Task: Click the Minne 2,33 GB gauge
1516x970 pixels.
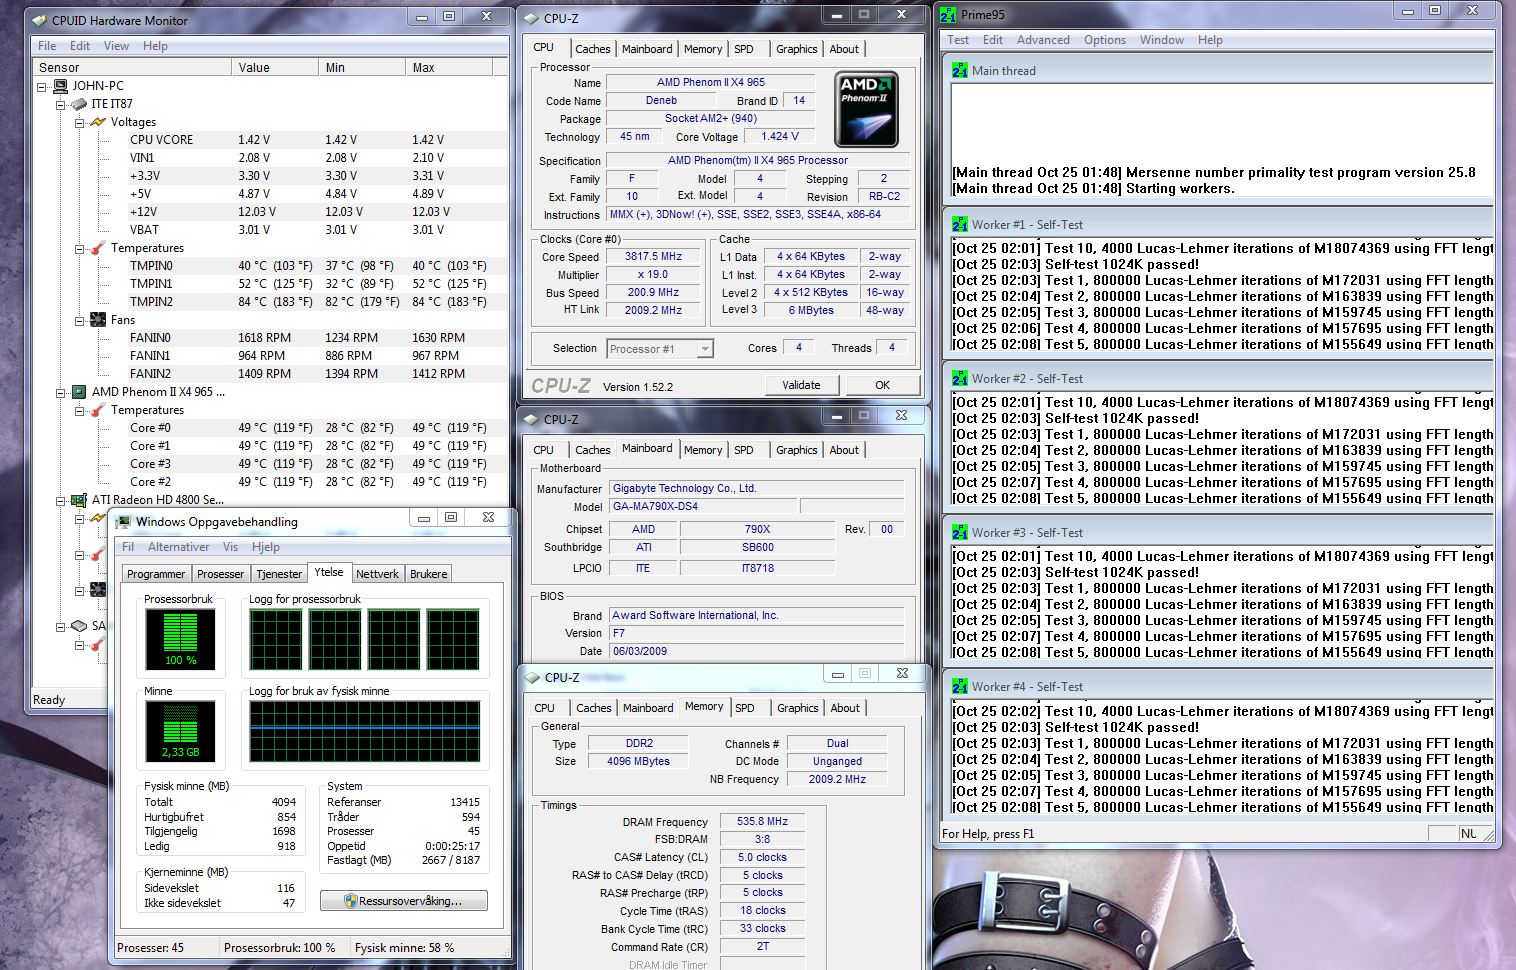Action: coord(180,731)
